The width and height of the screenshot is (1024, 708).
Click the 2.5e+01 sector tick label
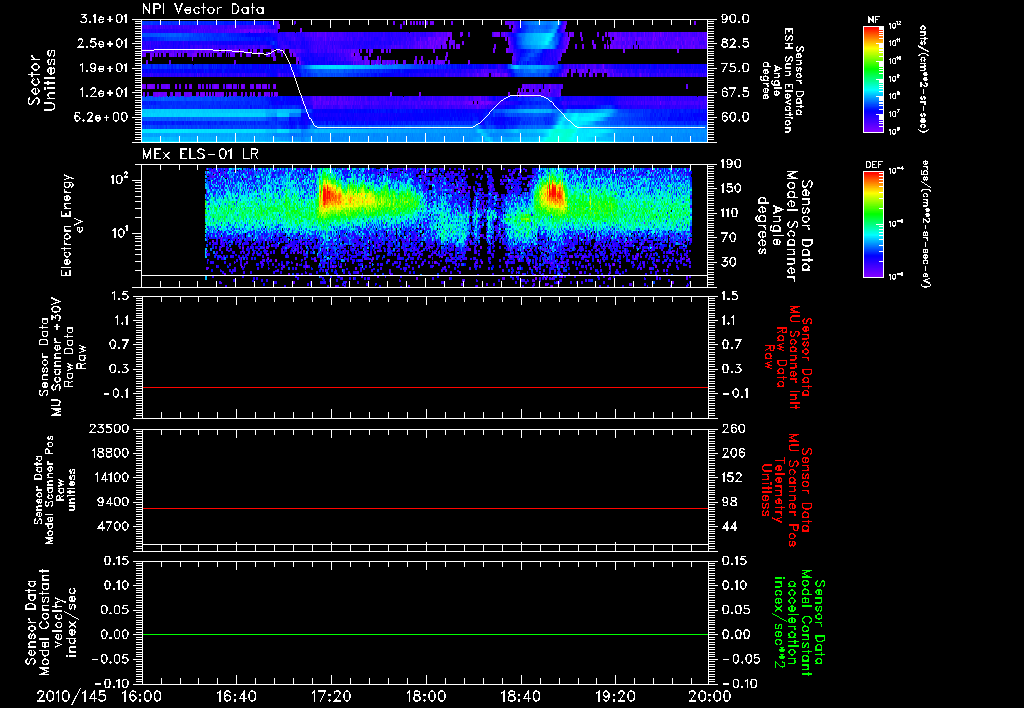[104, 43]
